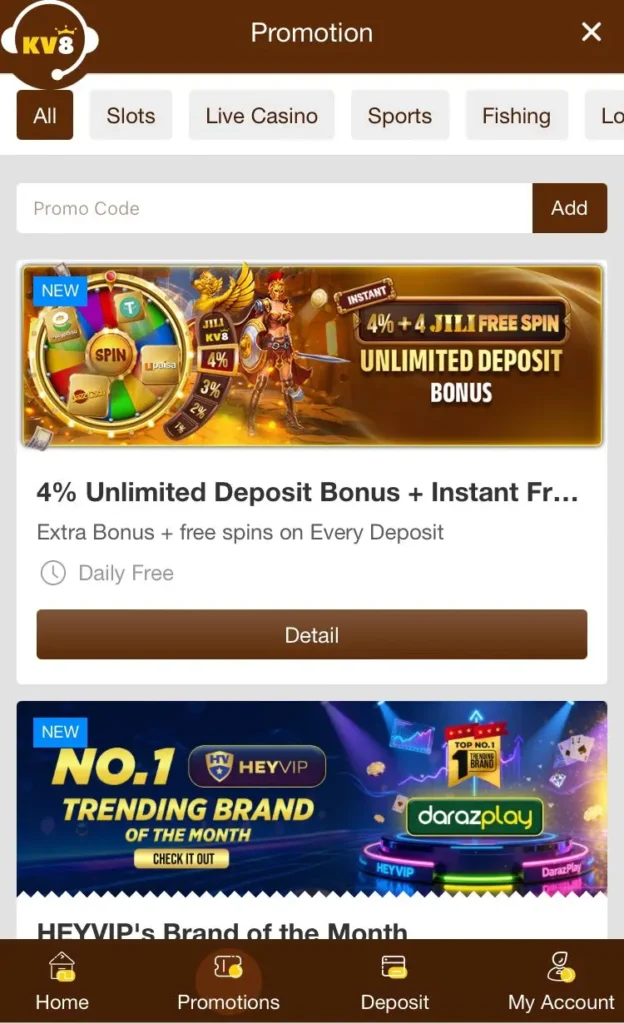Select the Fishing category tab
Screen dimensions: 624x1024
(x=516, y=116)
